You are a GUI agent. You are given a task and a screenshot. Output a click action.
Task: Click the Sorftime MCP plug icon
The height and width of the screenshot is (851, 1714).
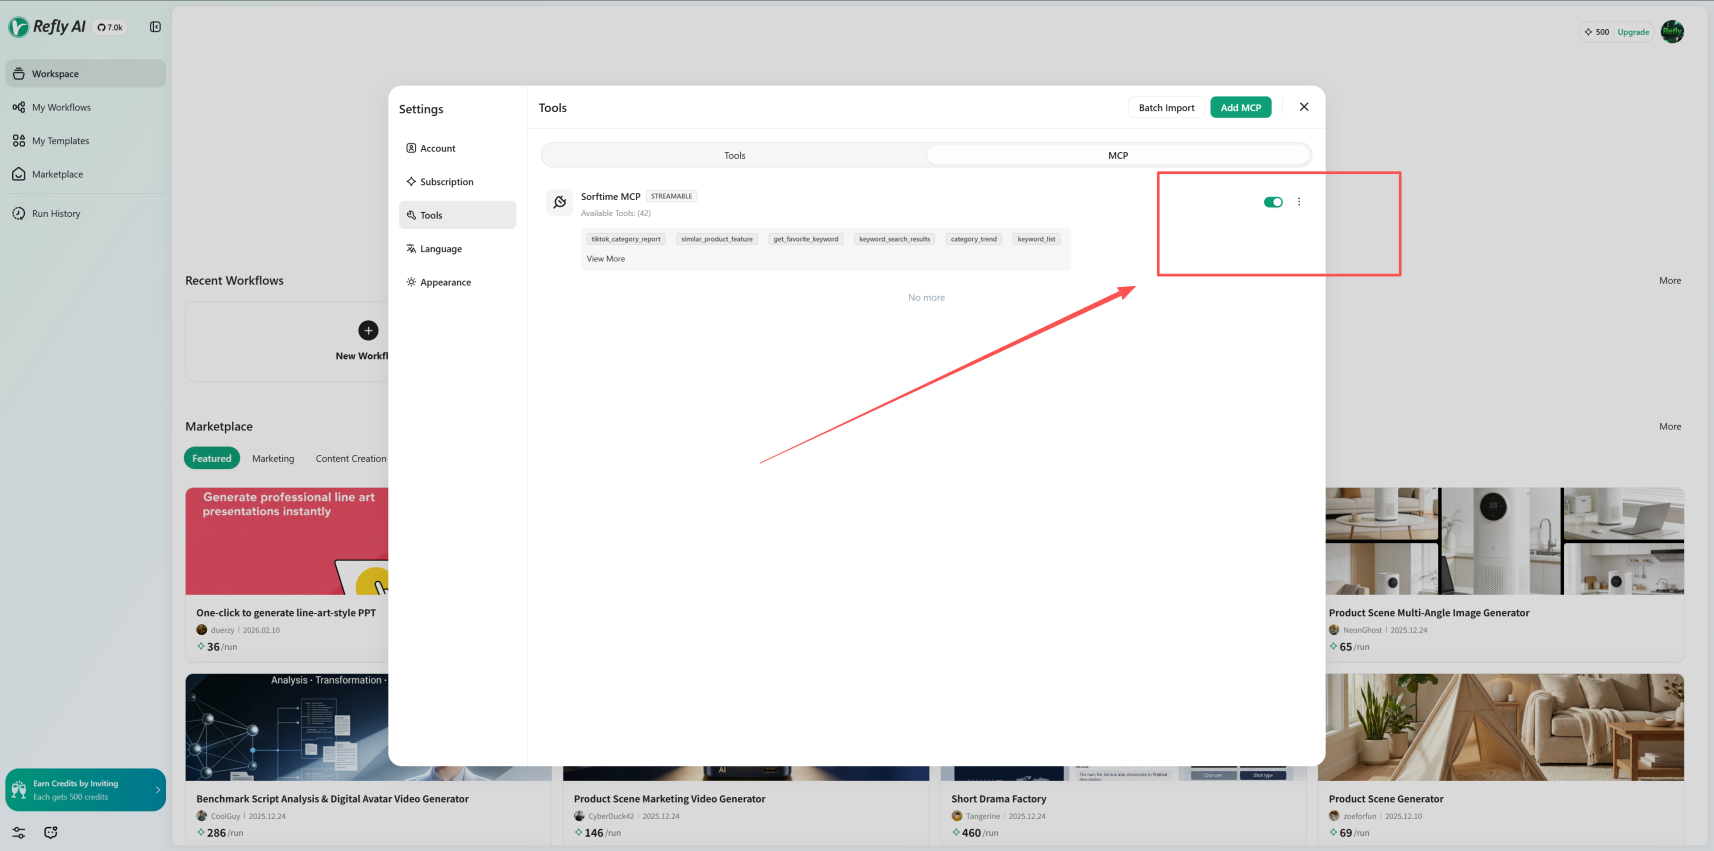(x=560, y=202)
